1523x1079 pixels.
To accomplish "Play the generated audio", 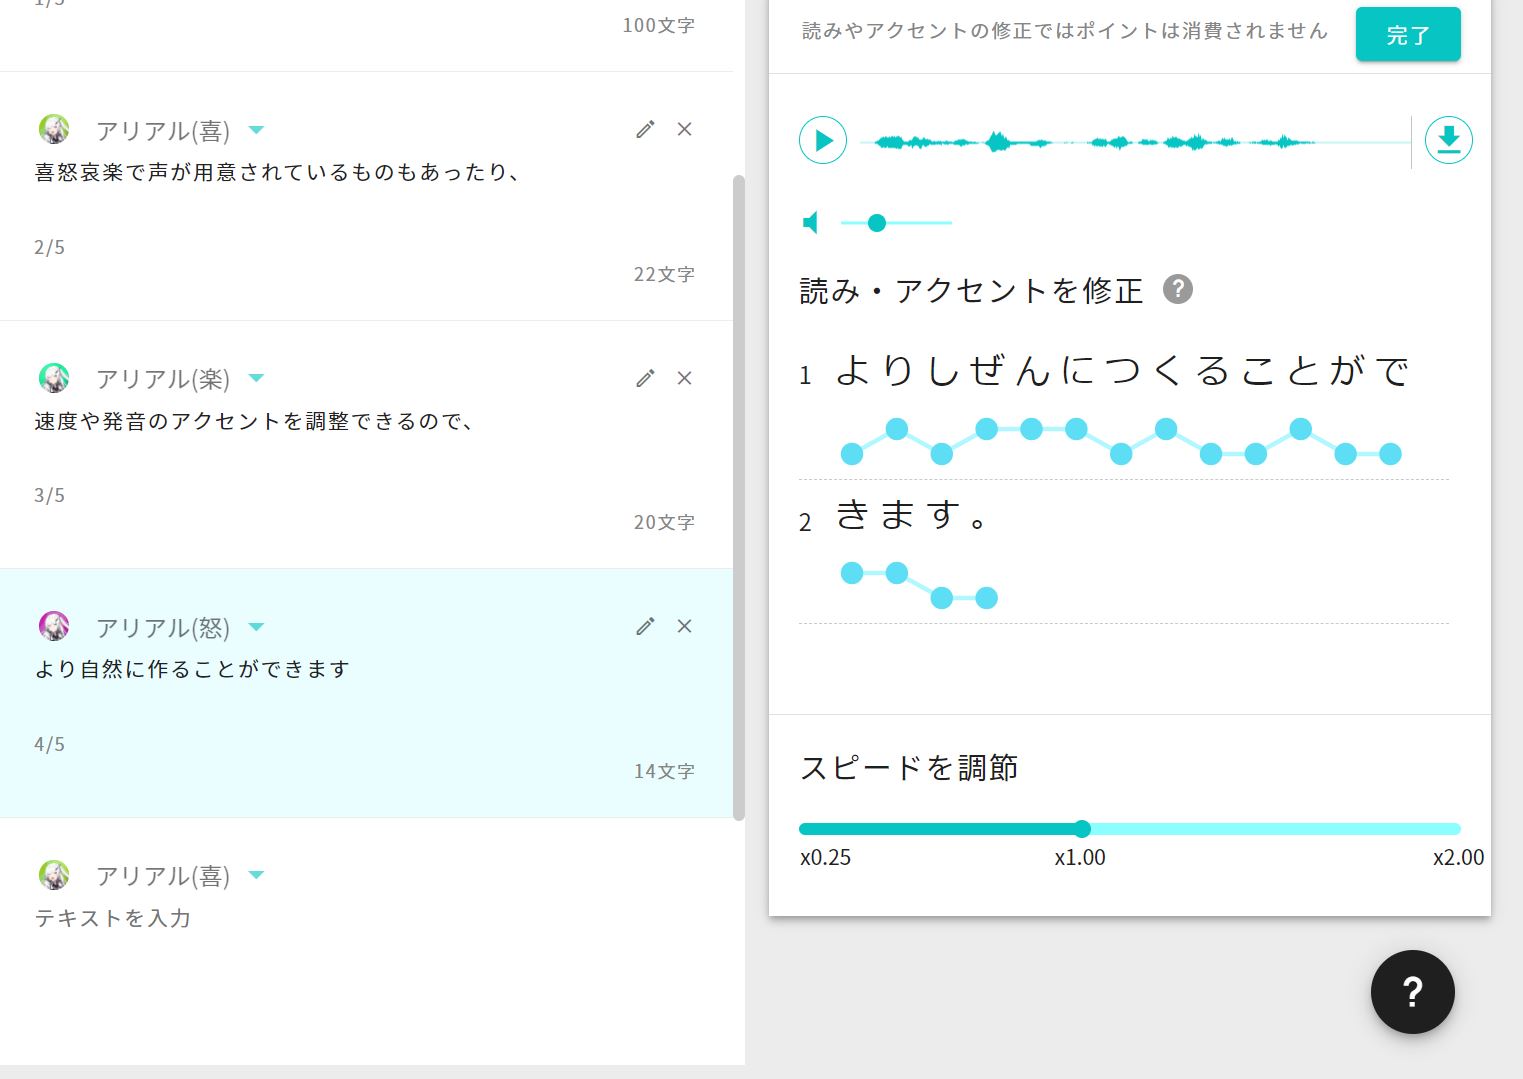I will pos(822,140).
